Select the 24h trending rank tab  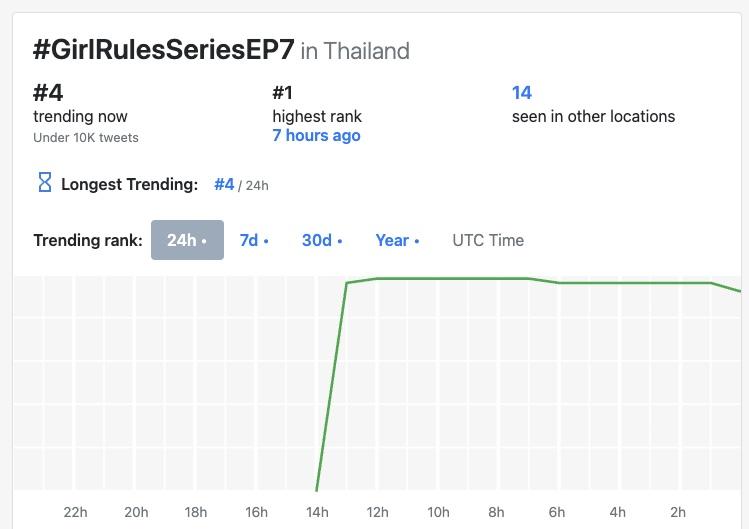click(x=187, y=240)
